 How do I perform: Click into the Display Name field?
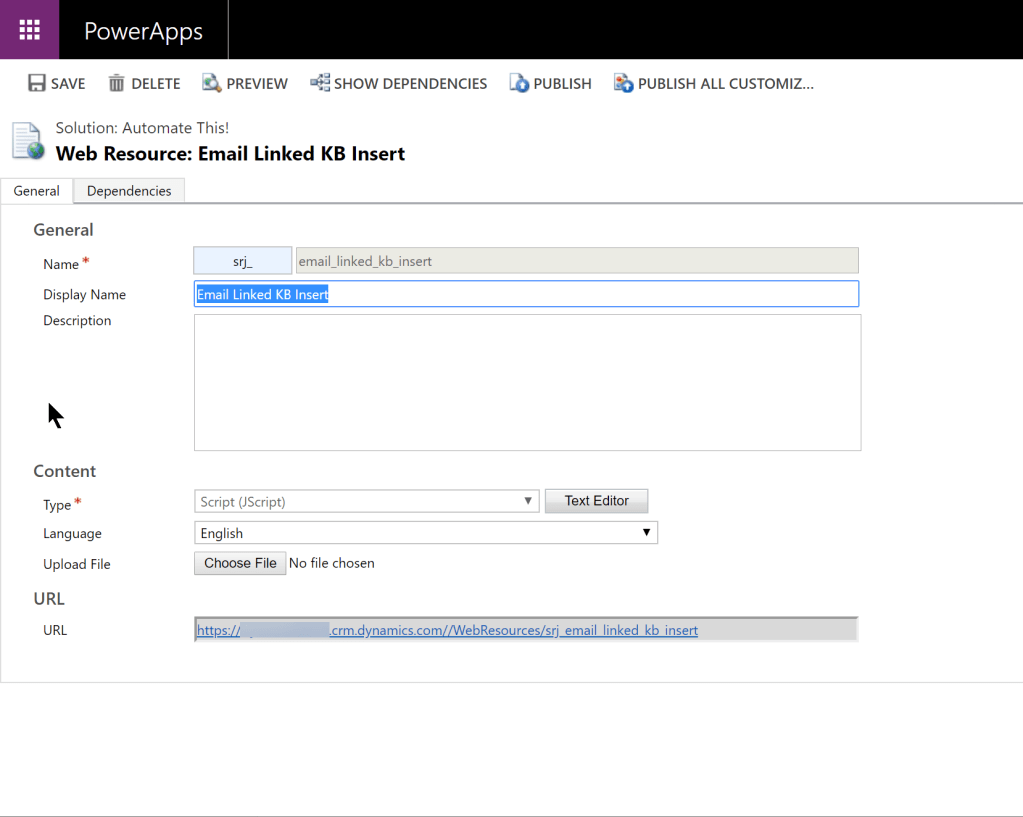525,294
